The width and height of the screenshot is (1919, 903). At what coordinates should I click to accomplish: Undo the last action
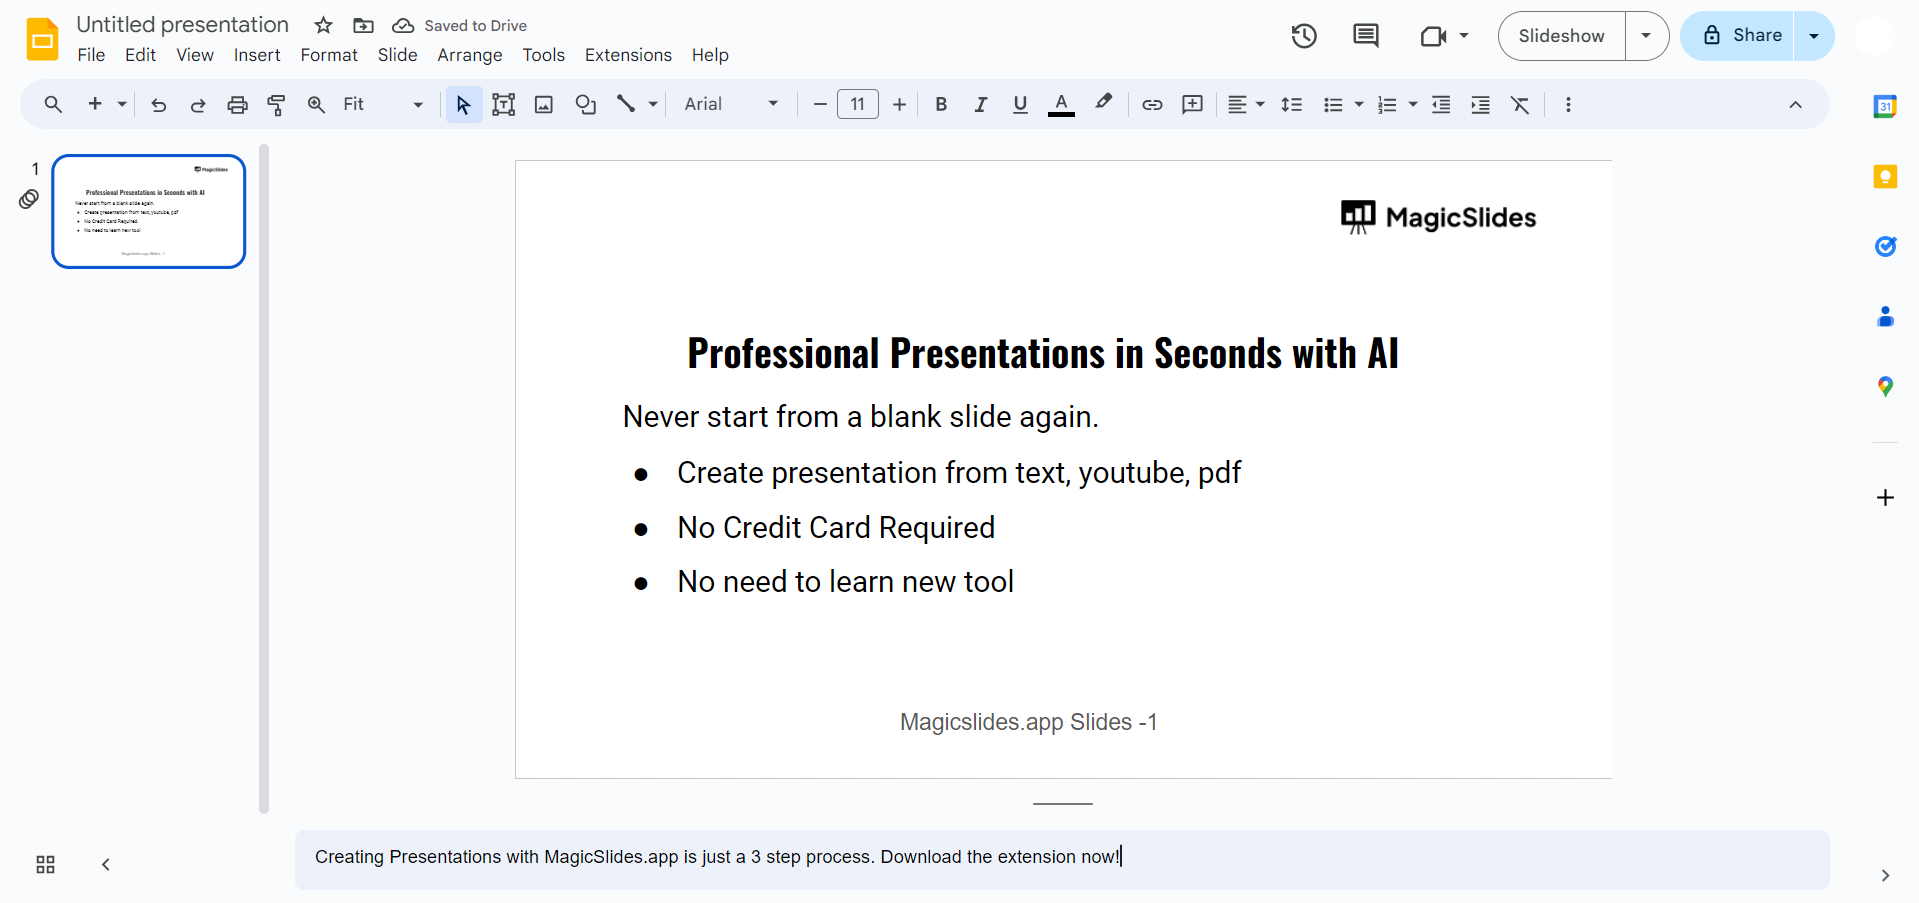click(x=158, y=104)
